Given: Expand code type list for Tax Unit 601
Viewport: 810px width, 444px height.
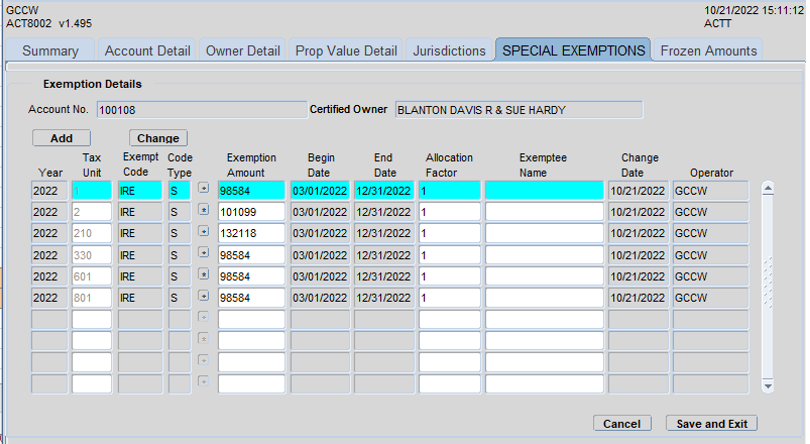Looking at the screenshot, I should (x=204, y=275).
